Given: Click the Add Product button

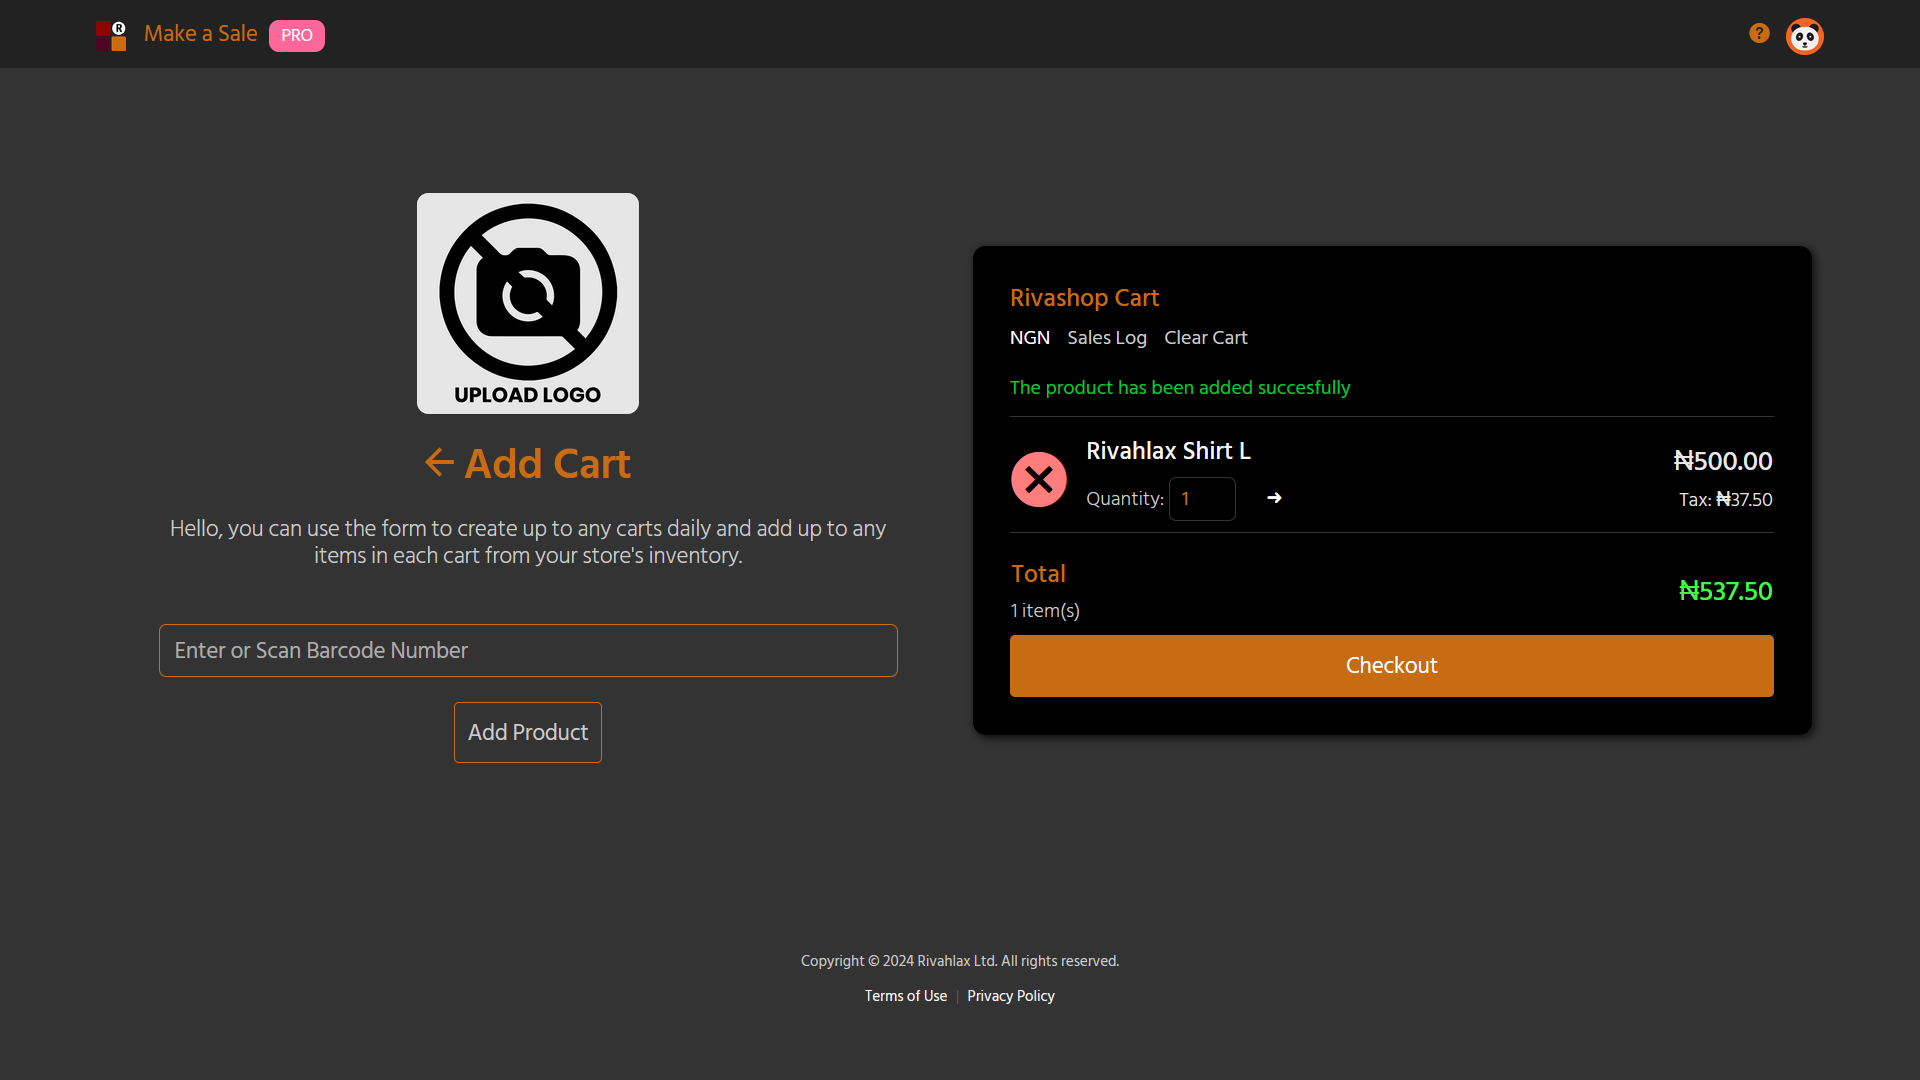Looking at the screenshot, I should [x=528, y=733].
